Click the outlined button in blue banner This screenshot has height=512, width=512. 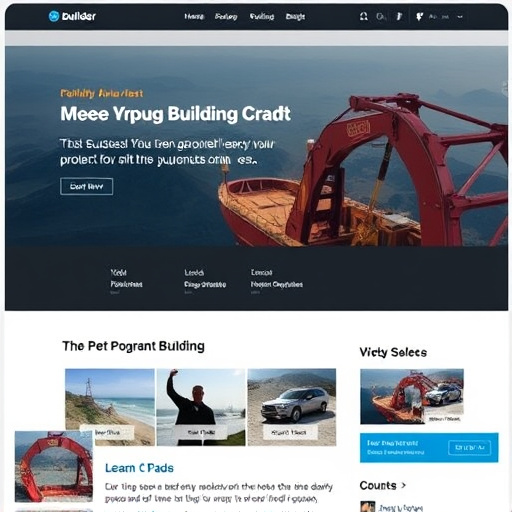click(x=470, y=447)
